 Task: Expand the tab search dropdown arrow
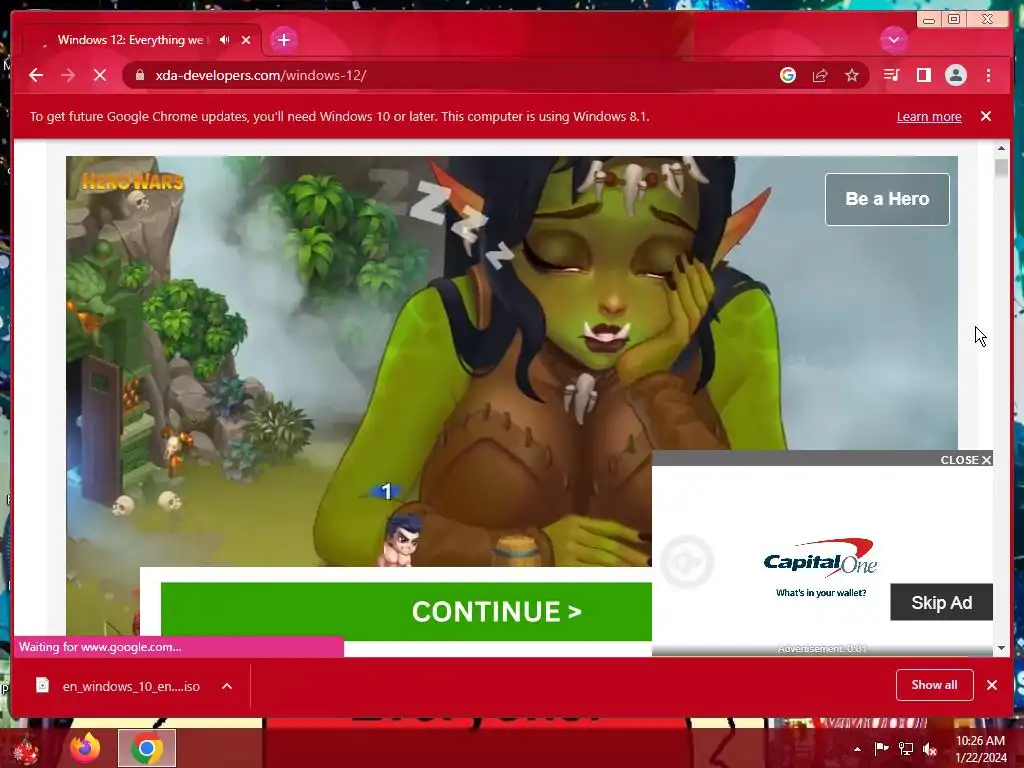tap(893, 40)
